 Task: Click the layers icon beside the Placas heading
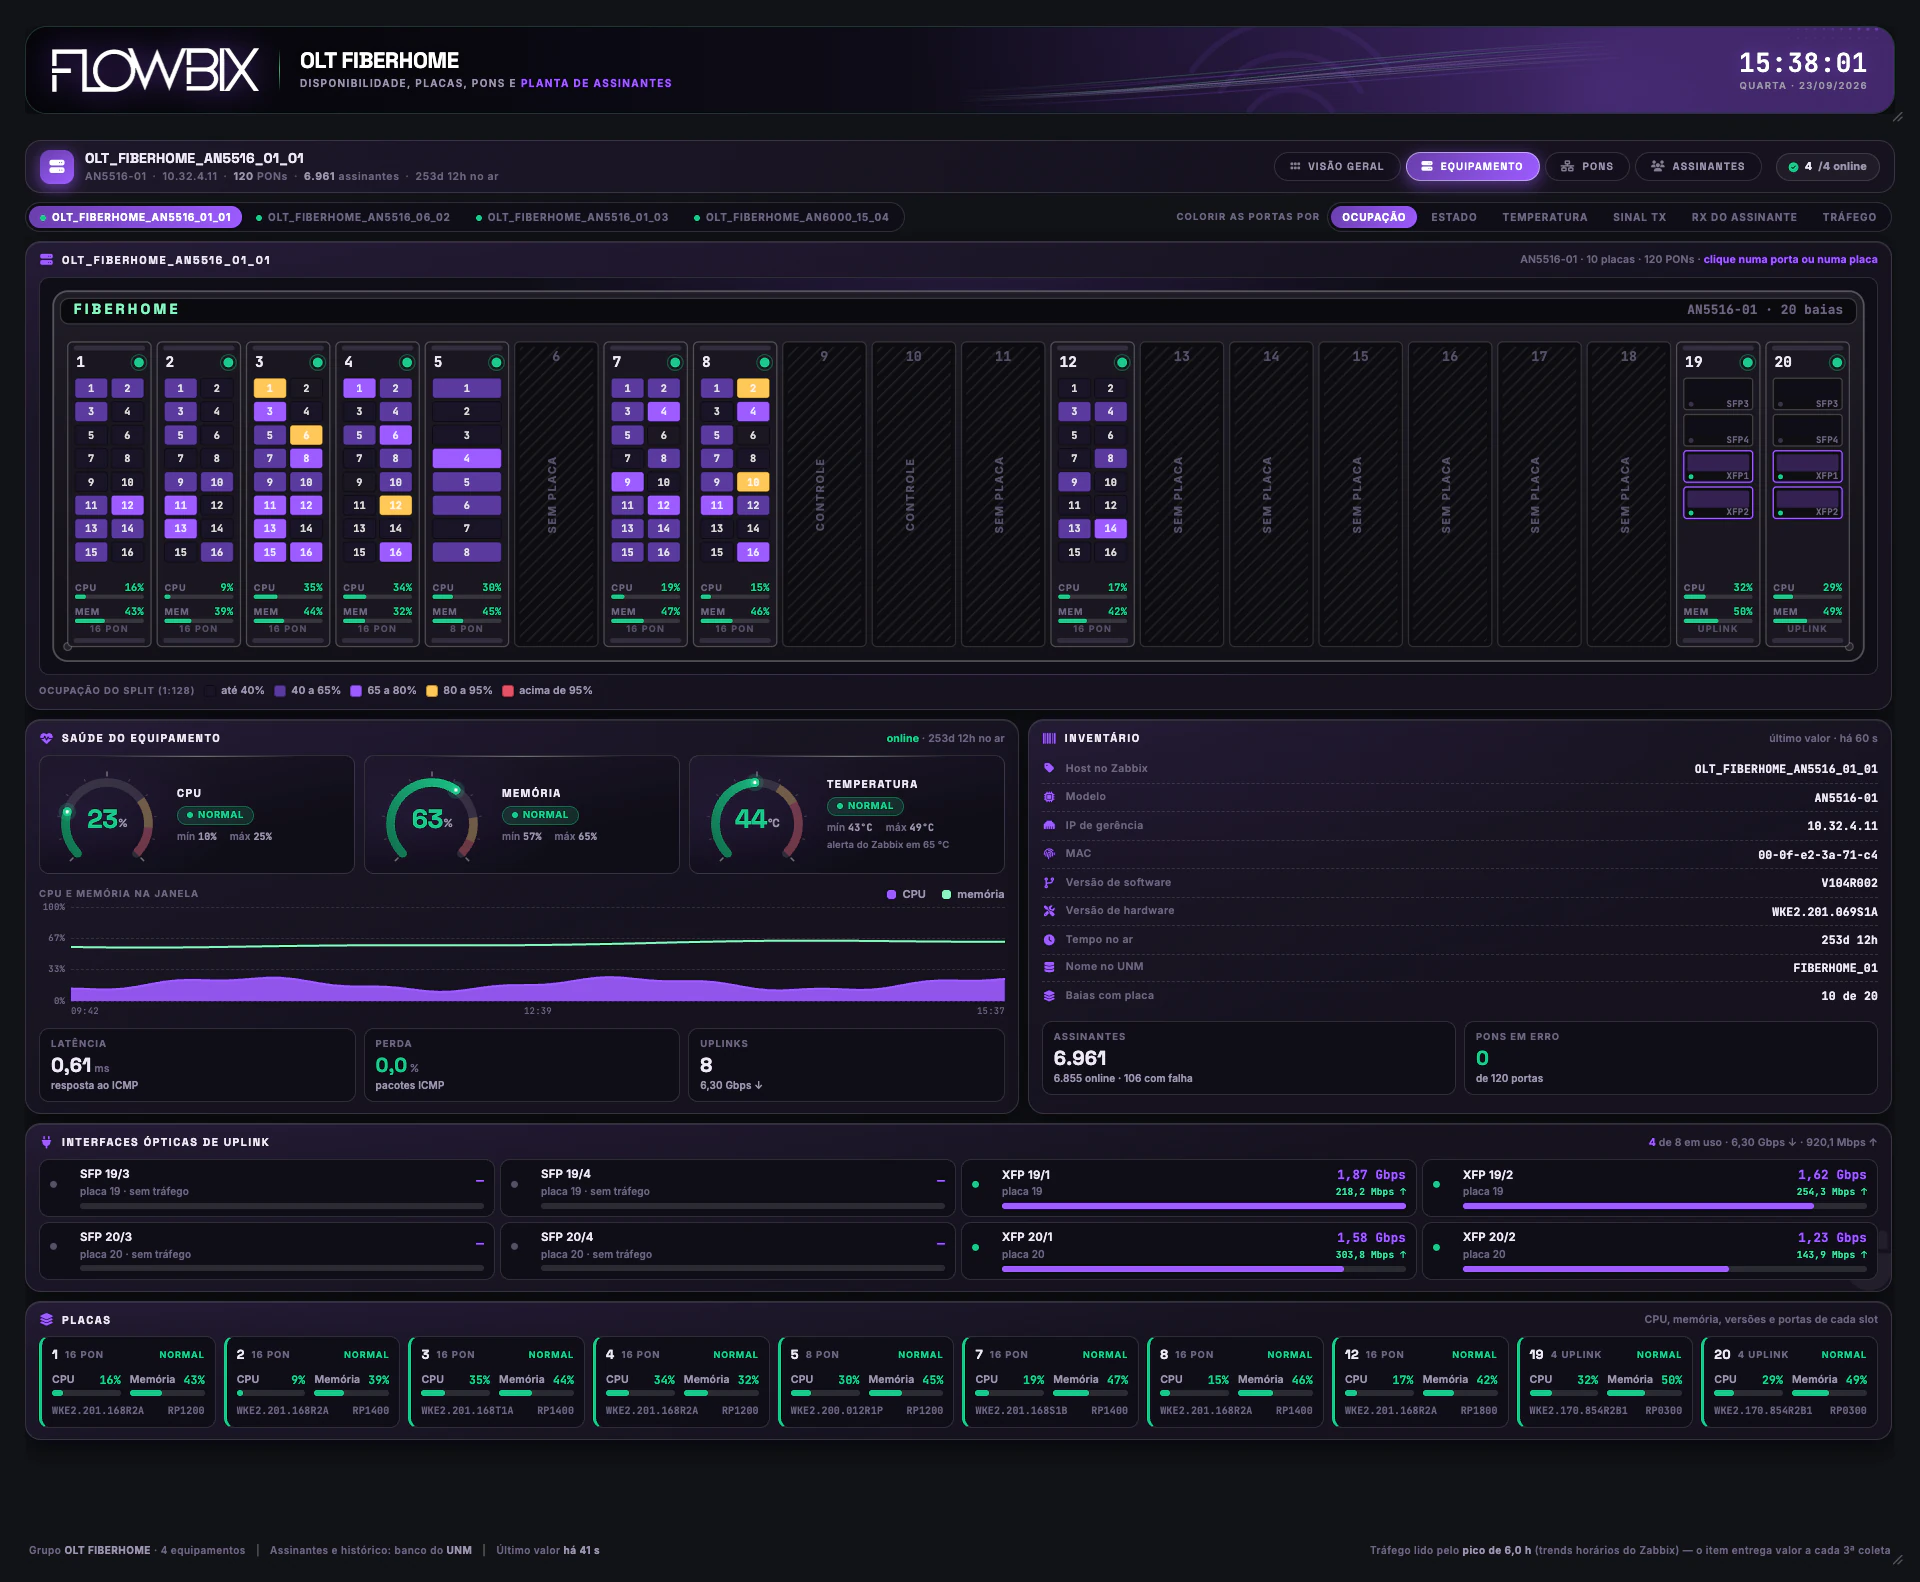coord(46,1319)
